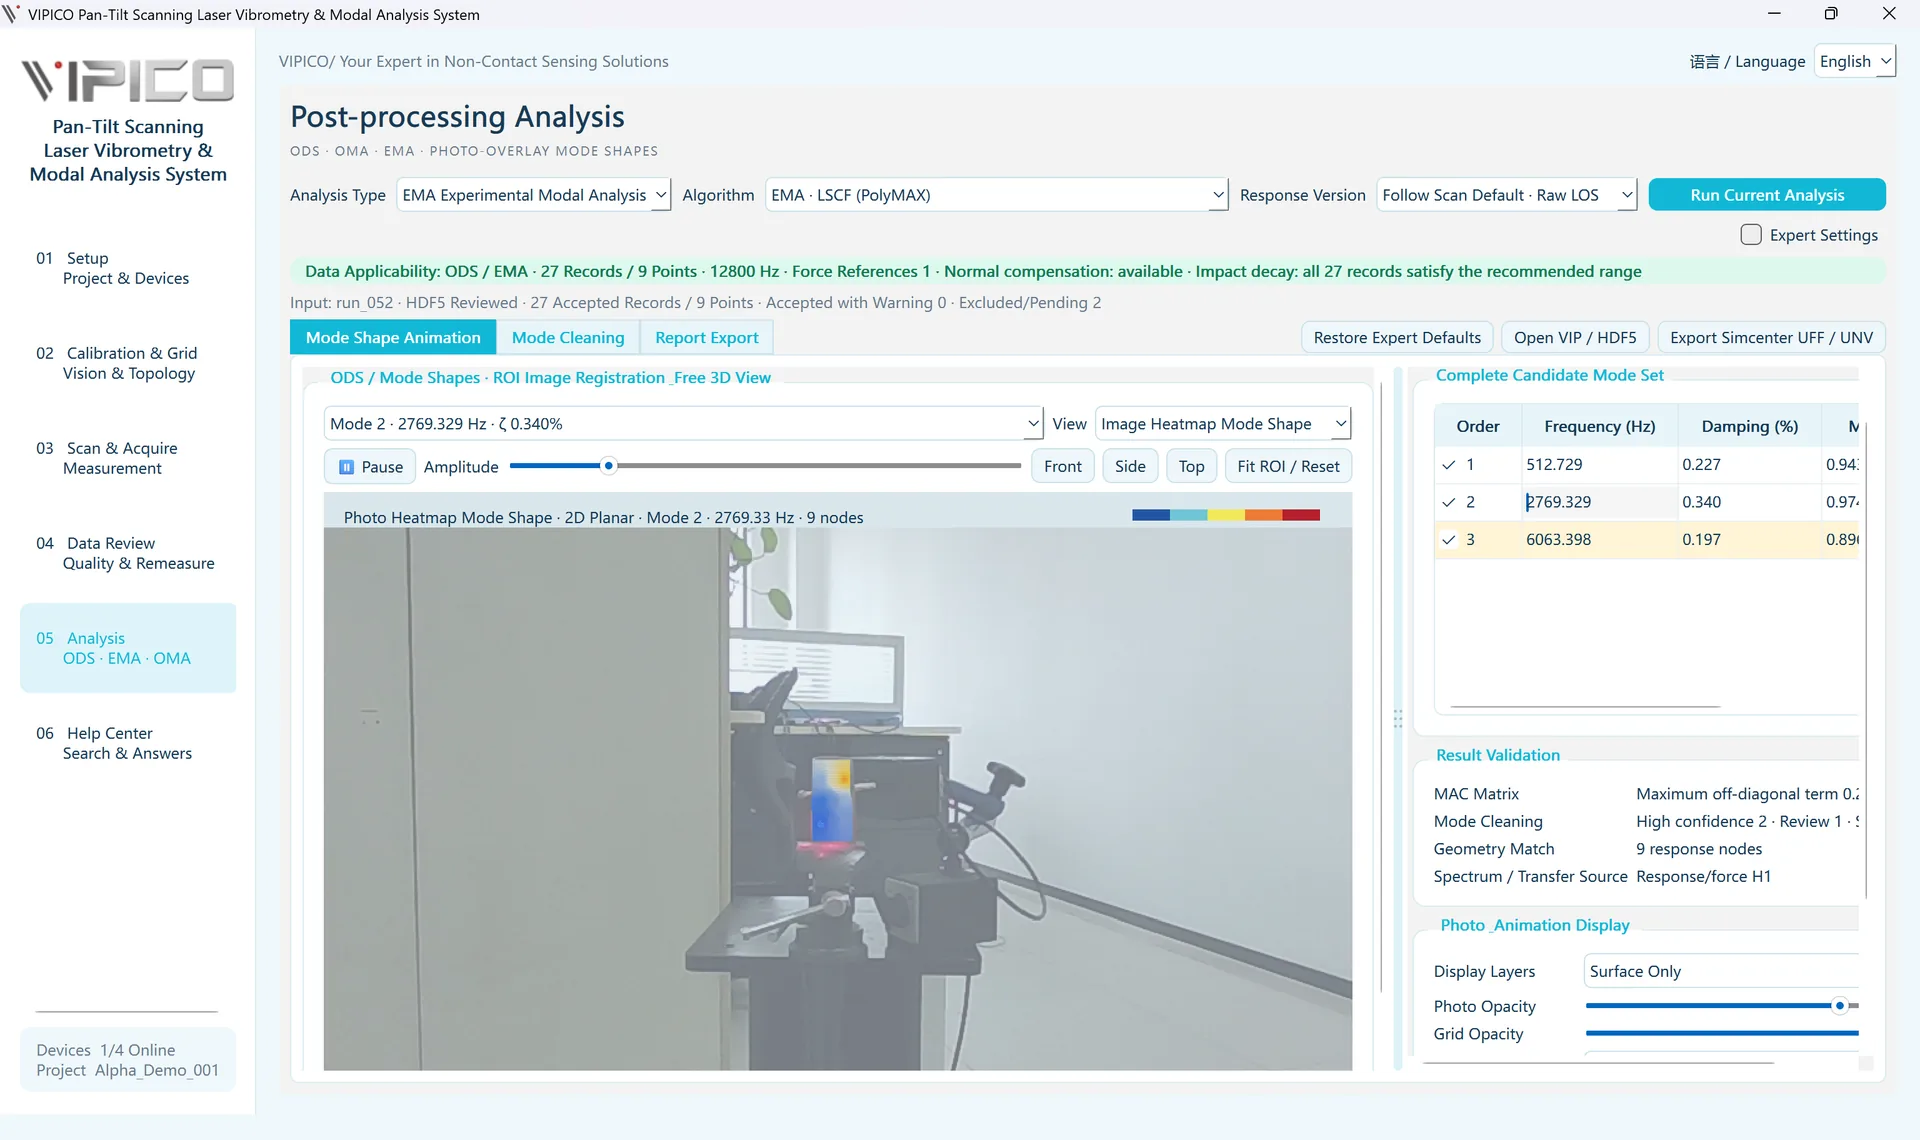The image size is (1920, 1140).
Task: Click damping value 0.197
Action: pyautogui.click(x=1749, y=540)
